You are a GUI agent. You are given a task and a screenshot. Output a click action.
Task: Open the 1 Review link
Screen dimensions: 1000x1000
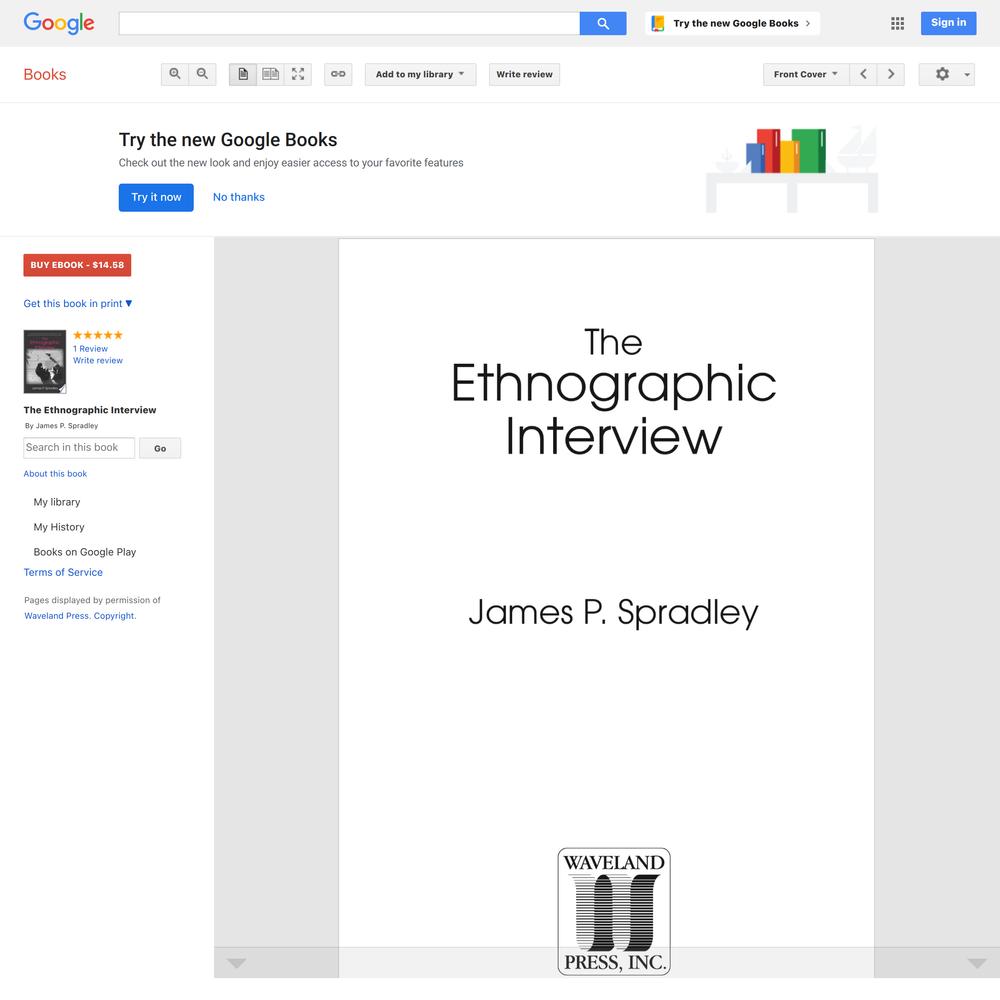click(91, 349)
